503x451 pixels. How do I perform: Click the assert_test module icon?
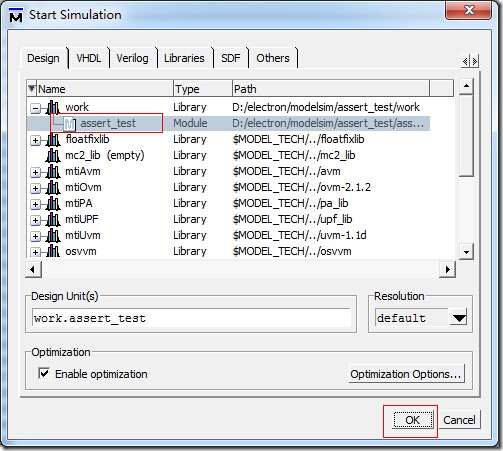pos(70,124)
